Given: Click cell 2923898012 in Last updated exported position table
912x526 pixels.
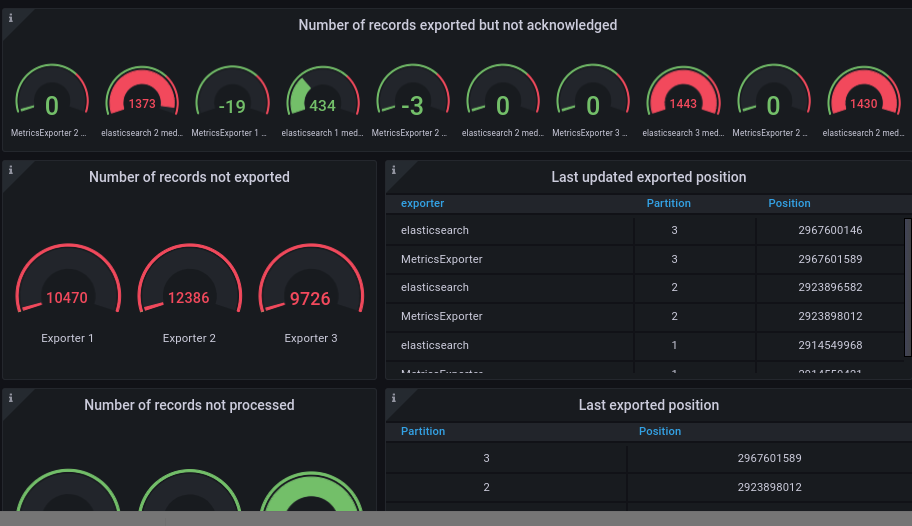Looking at the screenshot, I should tap(830, 317).
